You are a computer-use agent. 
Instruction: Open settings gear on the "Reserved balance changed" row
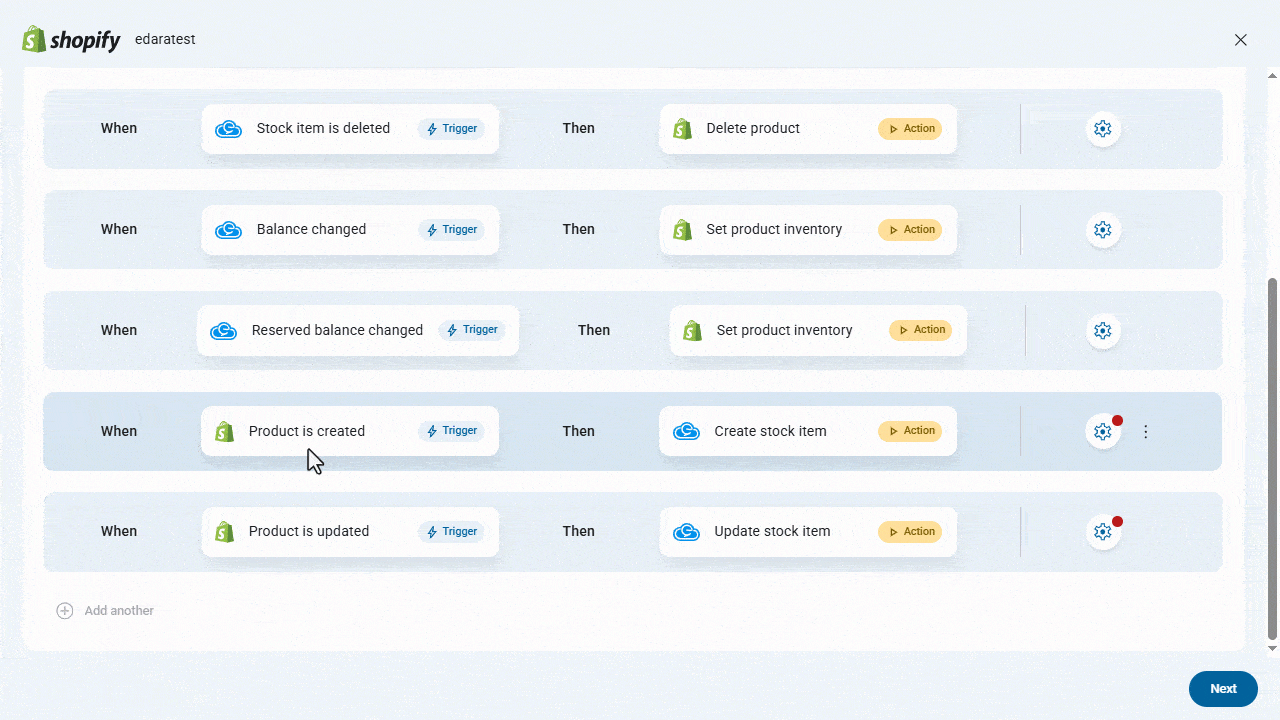point(1102,330)
